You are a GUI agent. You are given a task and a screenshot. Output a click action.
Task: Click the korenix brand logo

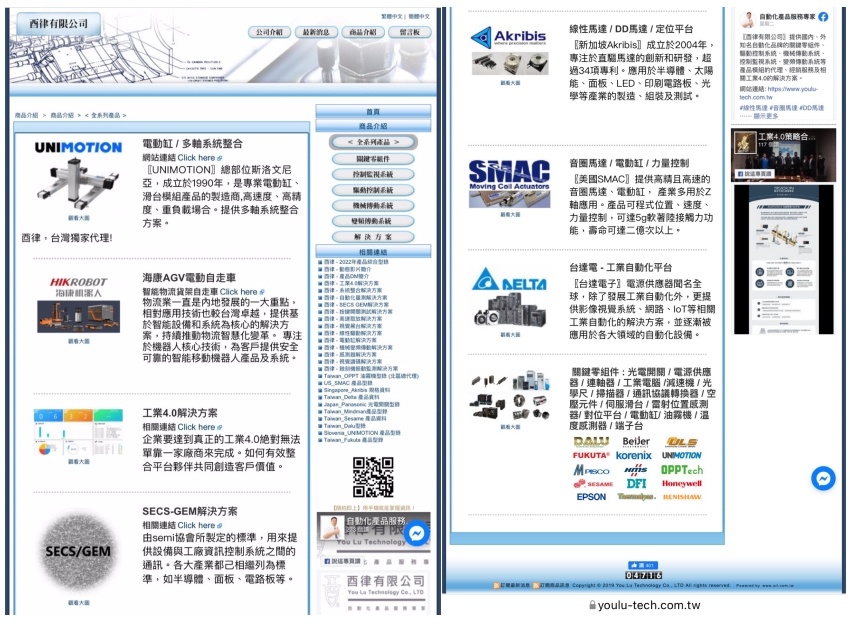tap(634, 456)
